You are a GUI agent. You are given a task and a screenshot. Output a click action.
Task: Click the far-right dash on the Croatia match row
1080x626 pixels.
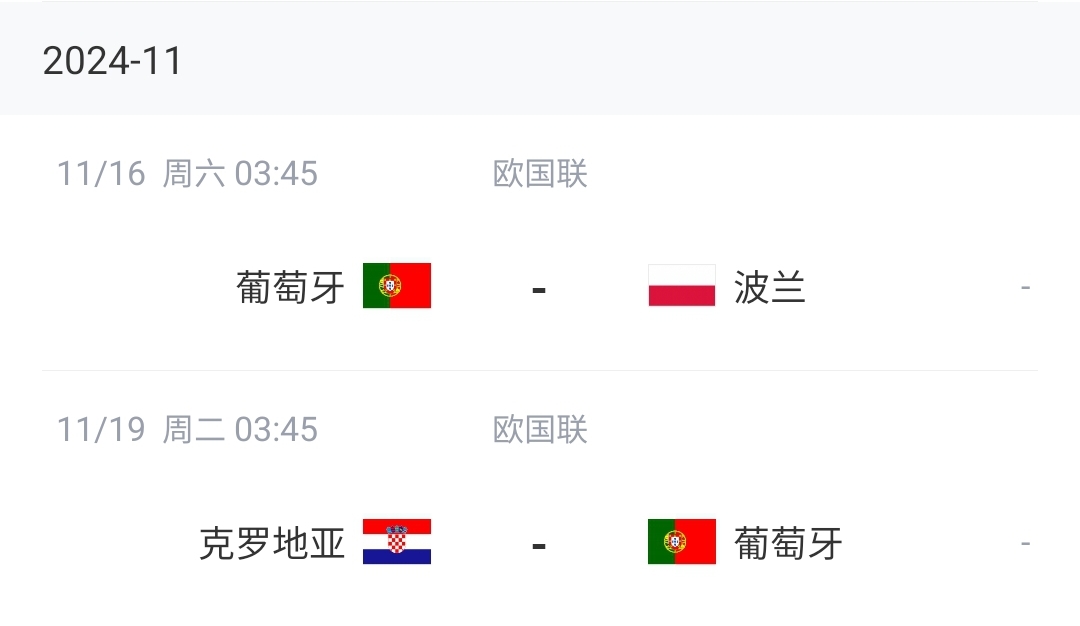1025,544
